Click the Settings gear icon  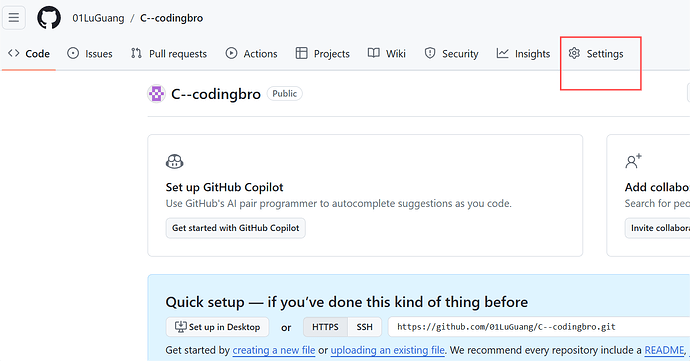[574, 53]
